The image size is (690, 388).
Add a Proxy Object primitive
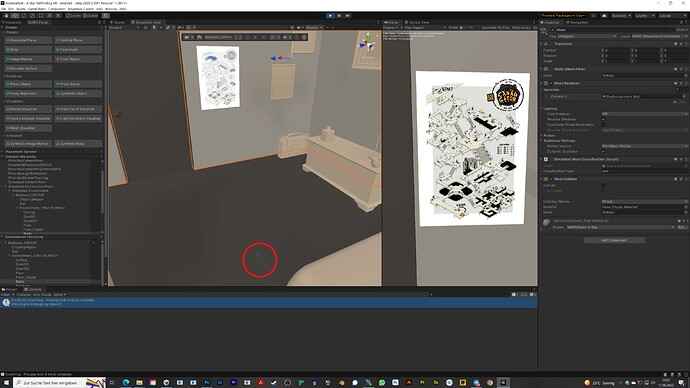(x=29, y=84)
